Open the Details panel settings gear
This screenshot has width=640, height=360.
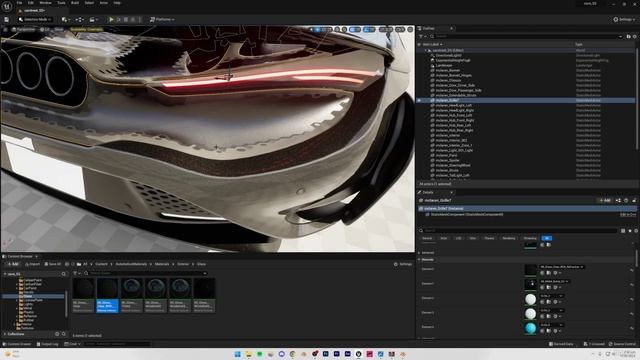point(636,231)
